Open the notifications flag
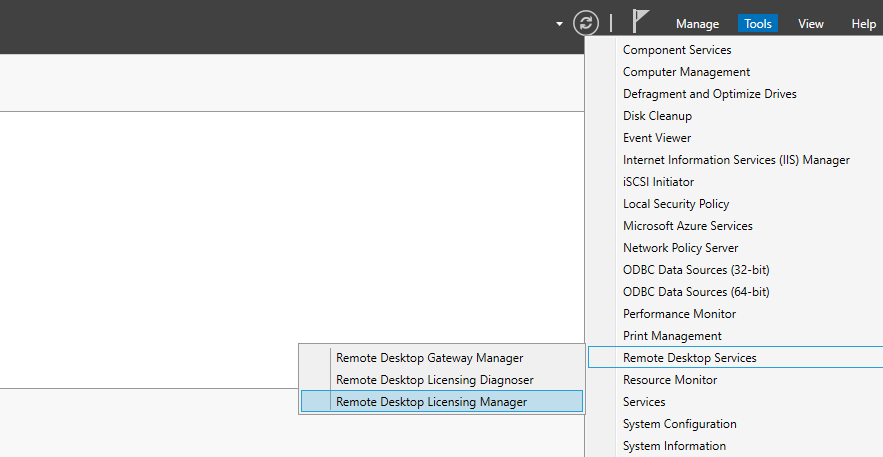 click(x=640, y=21)
